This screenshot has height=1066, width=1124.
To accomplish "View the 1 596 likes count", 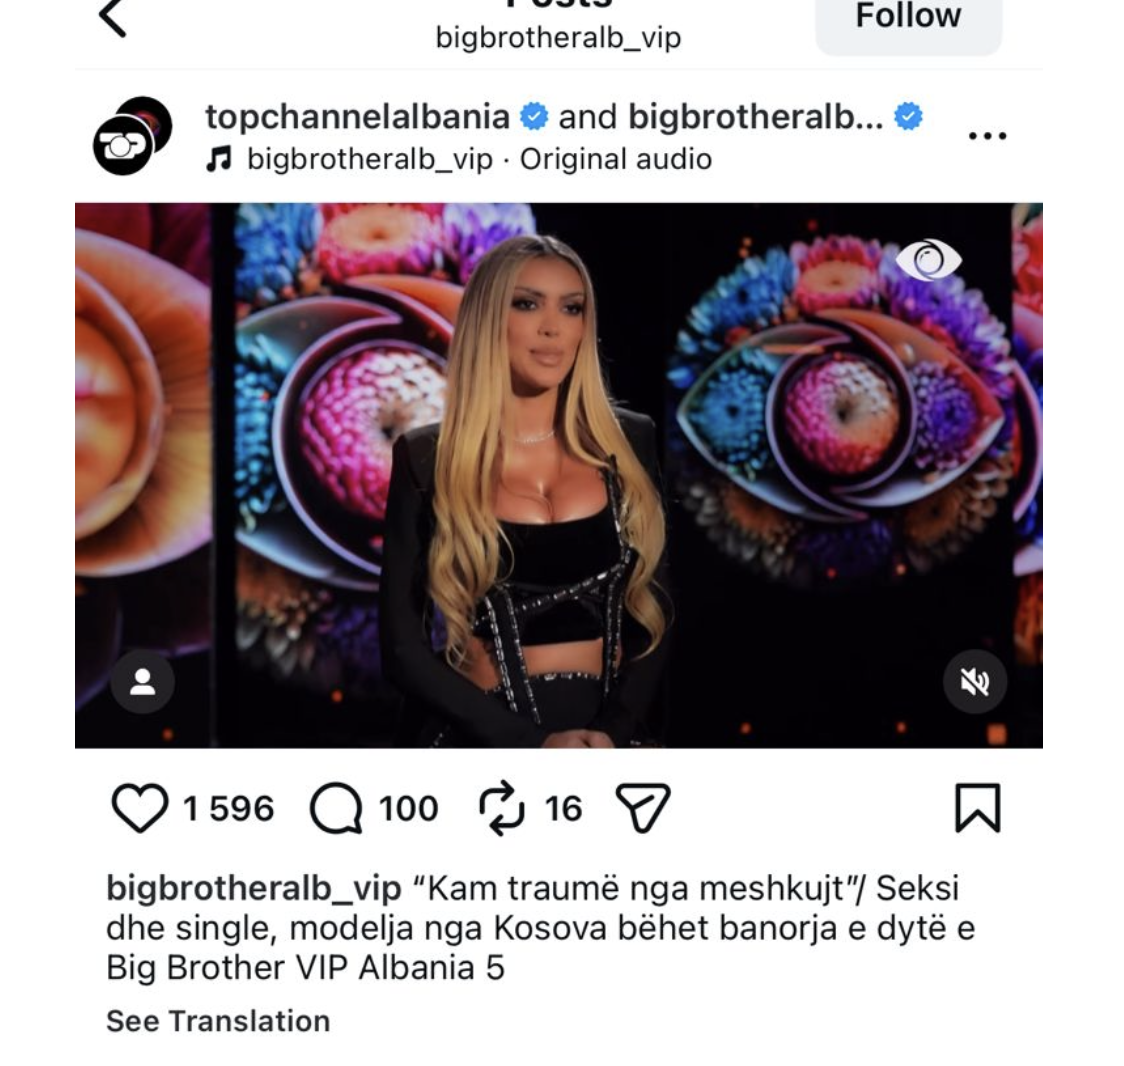I will pos(228,809).
